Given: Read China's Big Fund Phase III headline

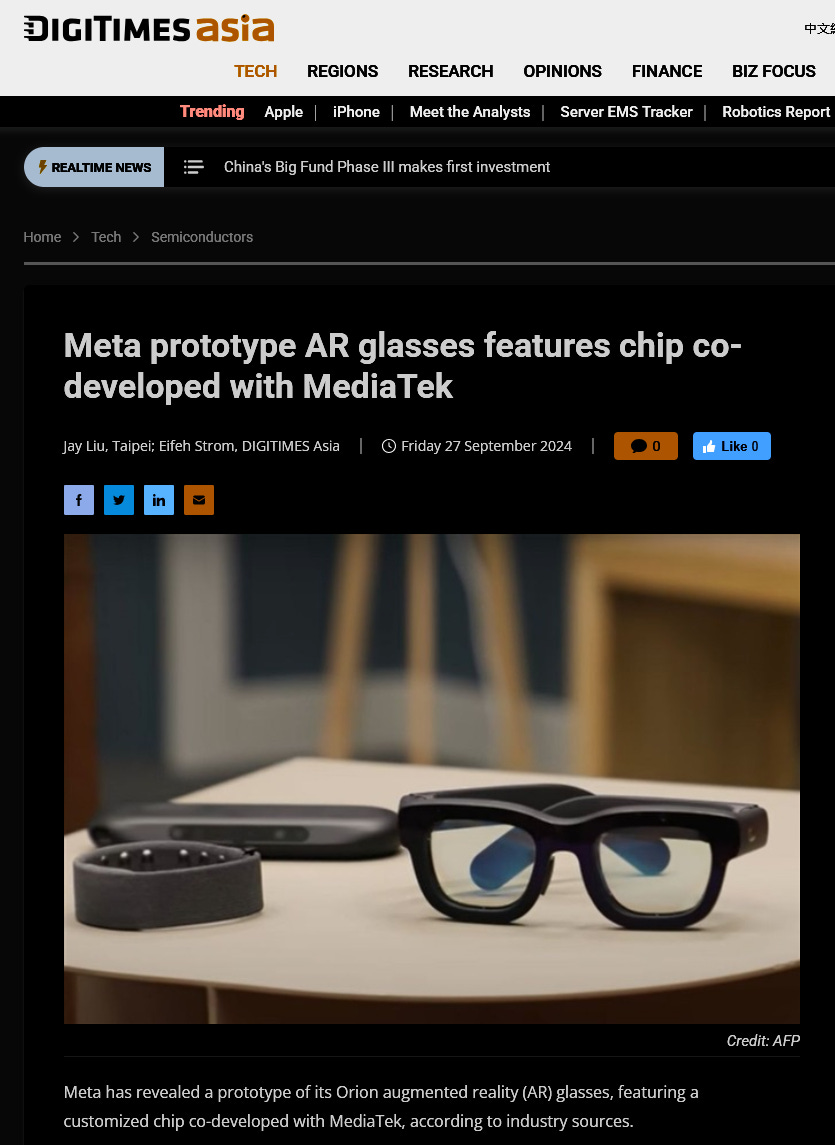Looking at the screenshot, I should (x=387, y=167).
